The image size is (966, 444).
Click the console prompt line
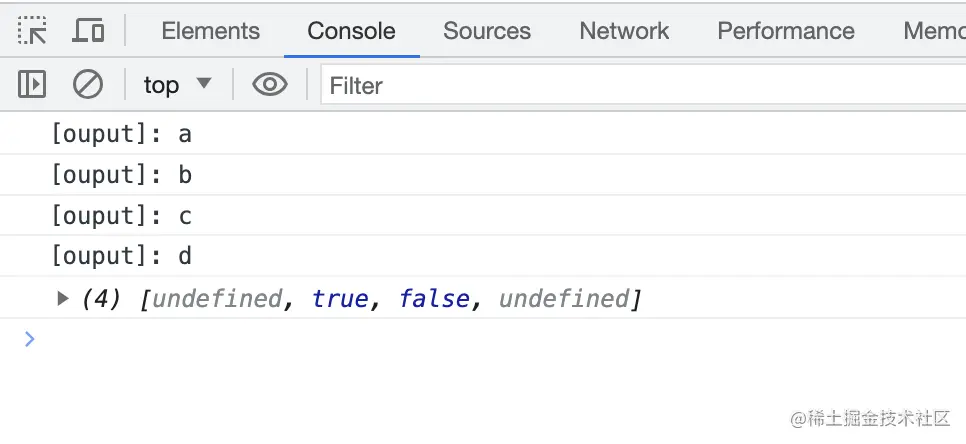click(400, 340)
